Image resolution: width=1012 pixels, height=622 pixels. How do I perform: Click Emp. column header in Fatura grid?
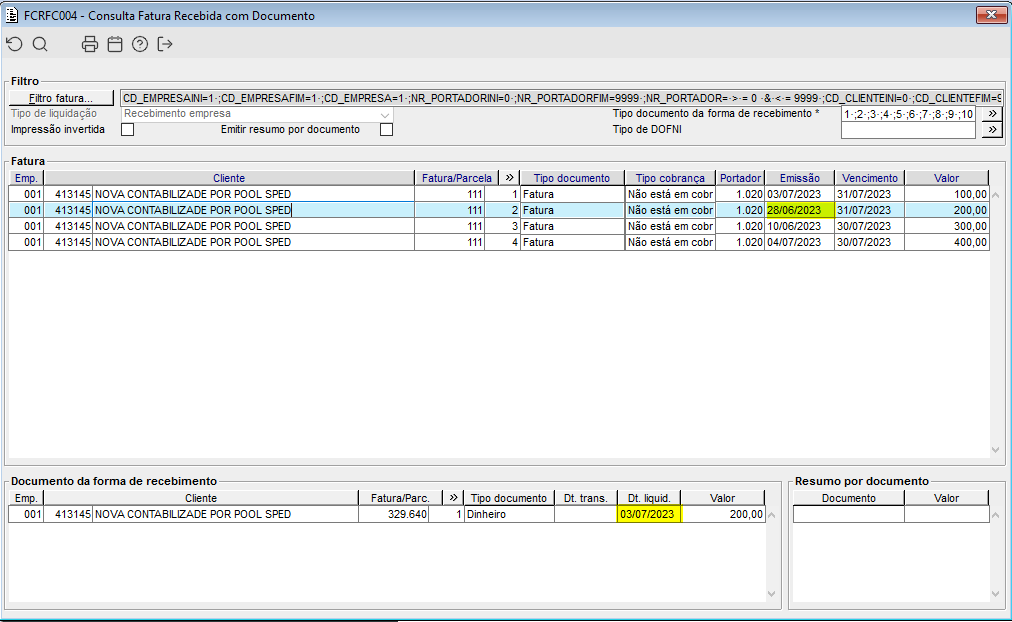(26, 178)
